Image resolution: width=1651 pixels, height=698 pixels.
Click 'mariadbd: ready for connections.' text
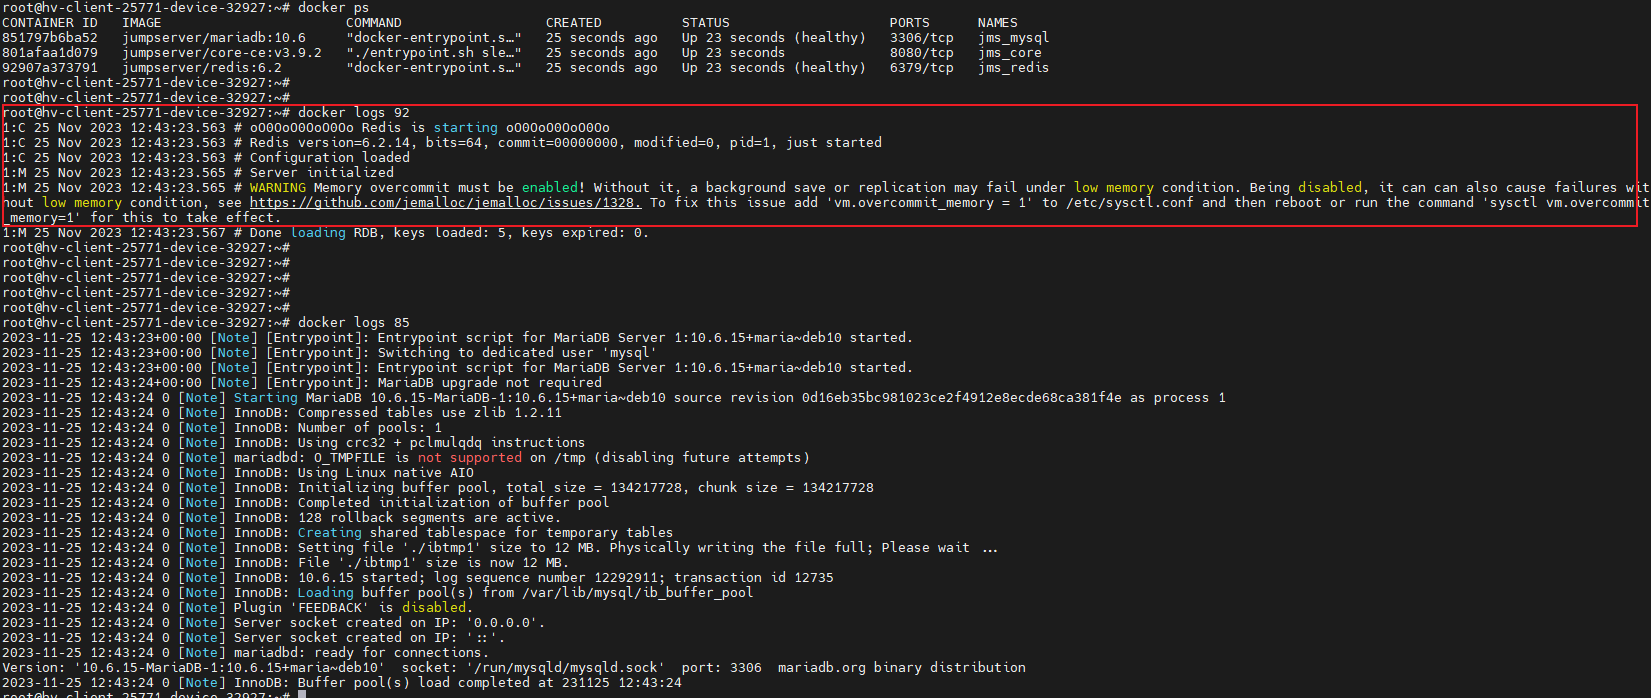tap(362, 653)
